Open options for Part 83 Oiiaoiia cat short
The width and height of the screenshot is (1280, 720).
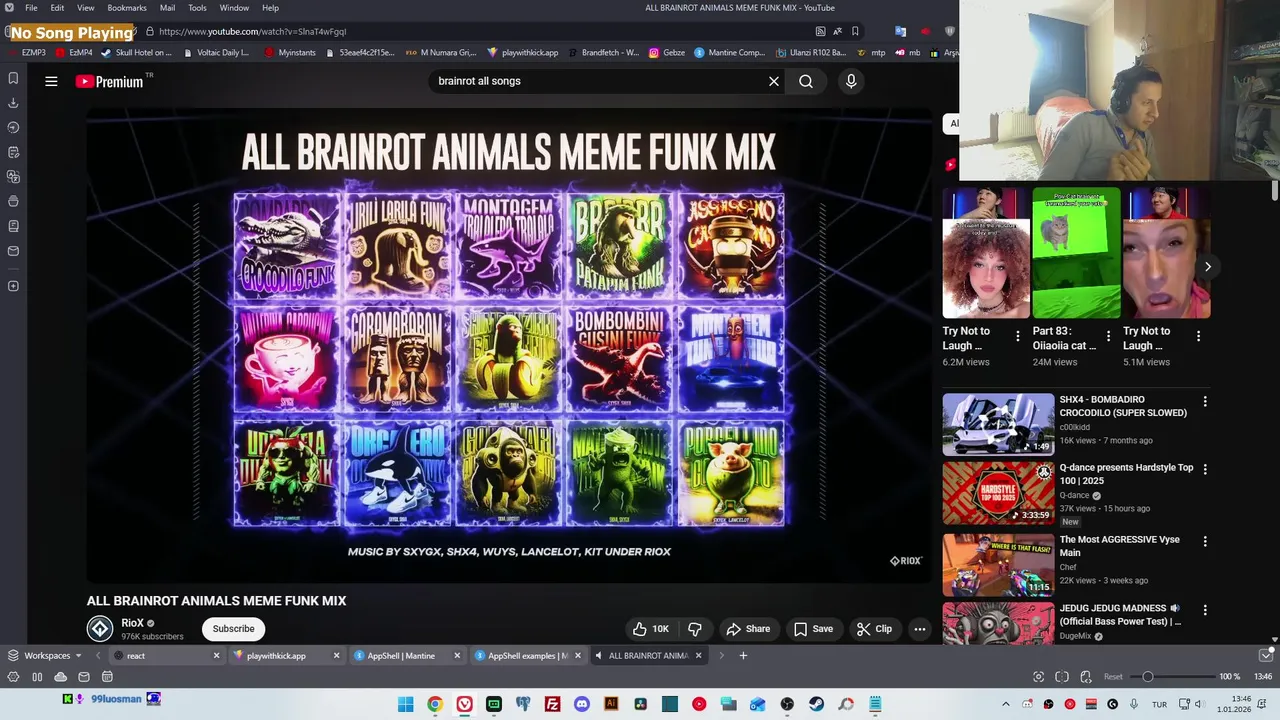[x=1108, y=336]
